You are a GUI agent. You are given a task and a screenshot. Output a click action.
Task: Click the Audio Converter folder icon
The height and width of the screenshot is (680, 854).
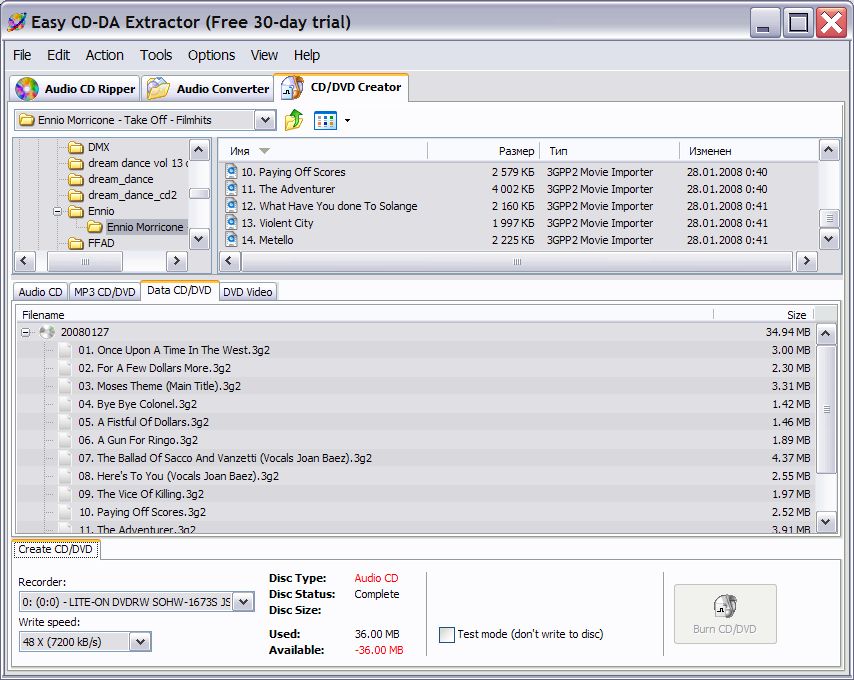click(158, 89)
